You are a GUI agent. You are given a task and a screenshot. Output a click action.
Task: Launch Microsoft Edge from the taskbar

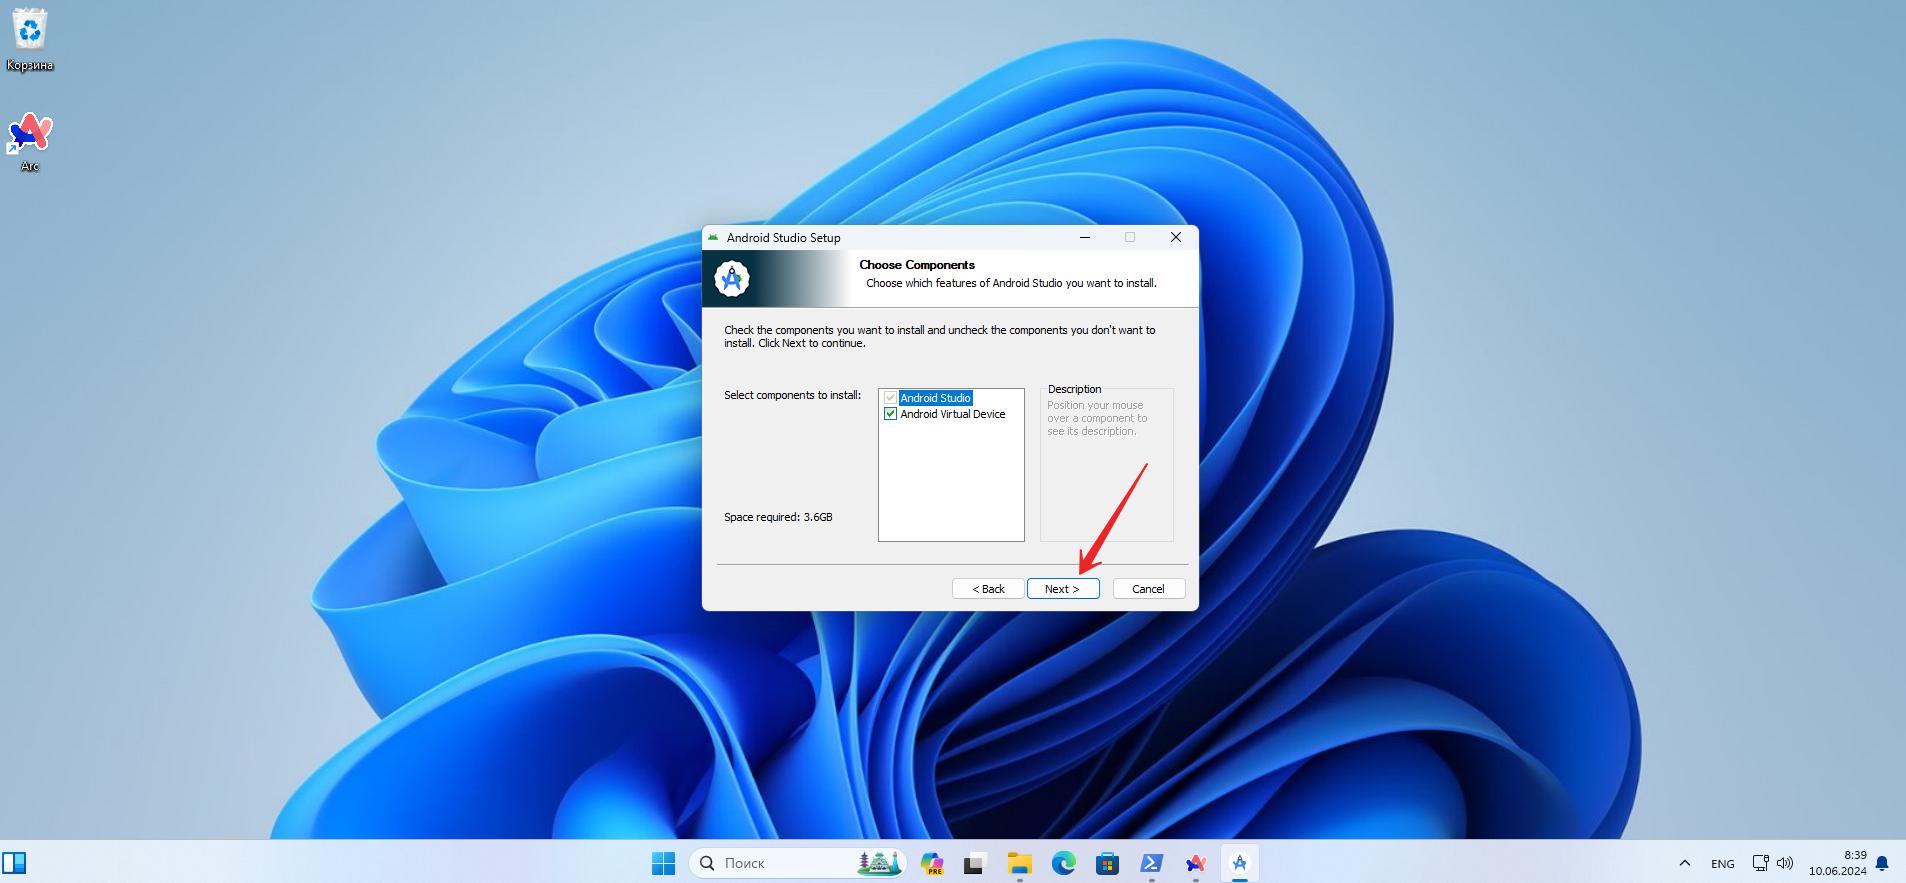[1063, 863]
